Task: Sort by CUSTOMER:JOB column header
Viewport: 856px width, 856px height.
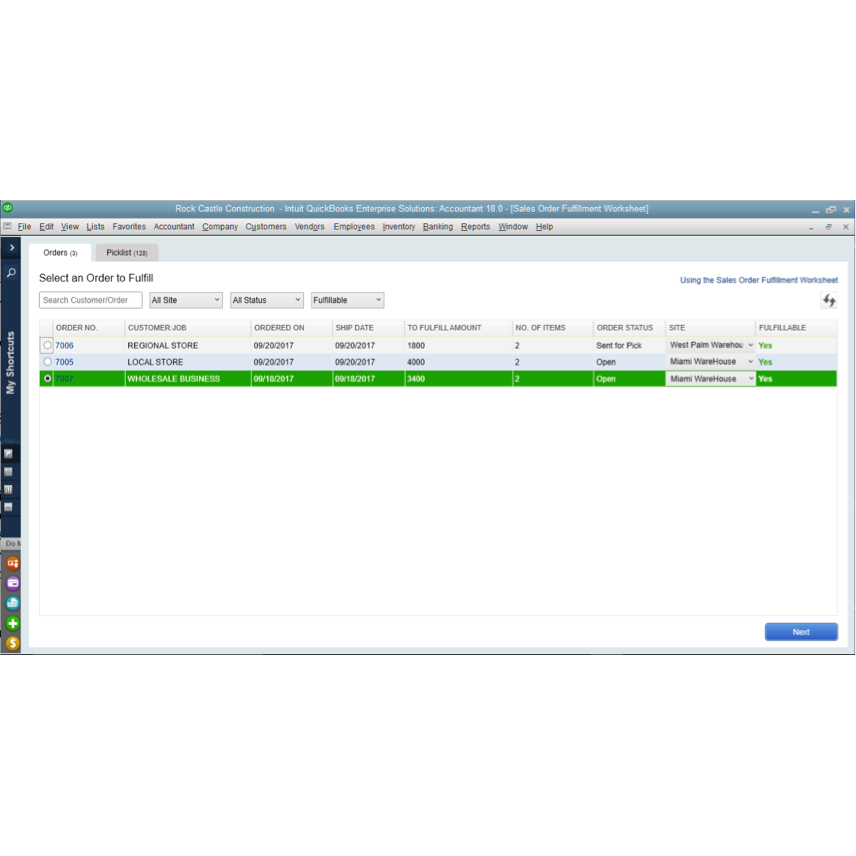Action: pos(187,328)
